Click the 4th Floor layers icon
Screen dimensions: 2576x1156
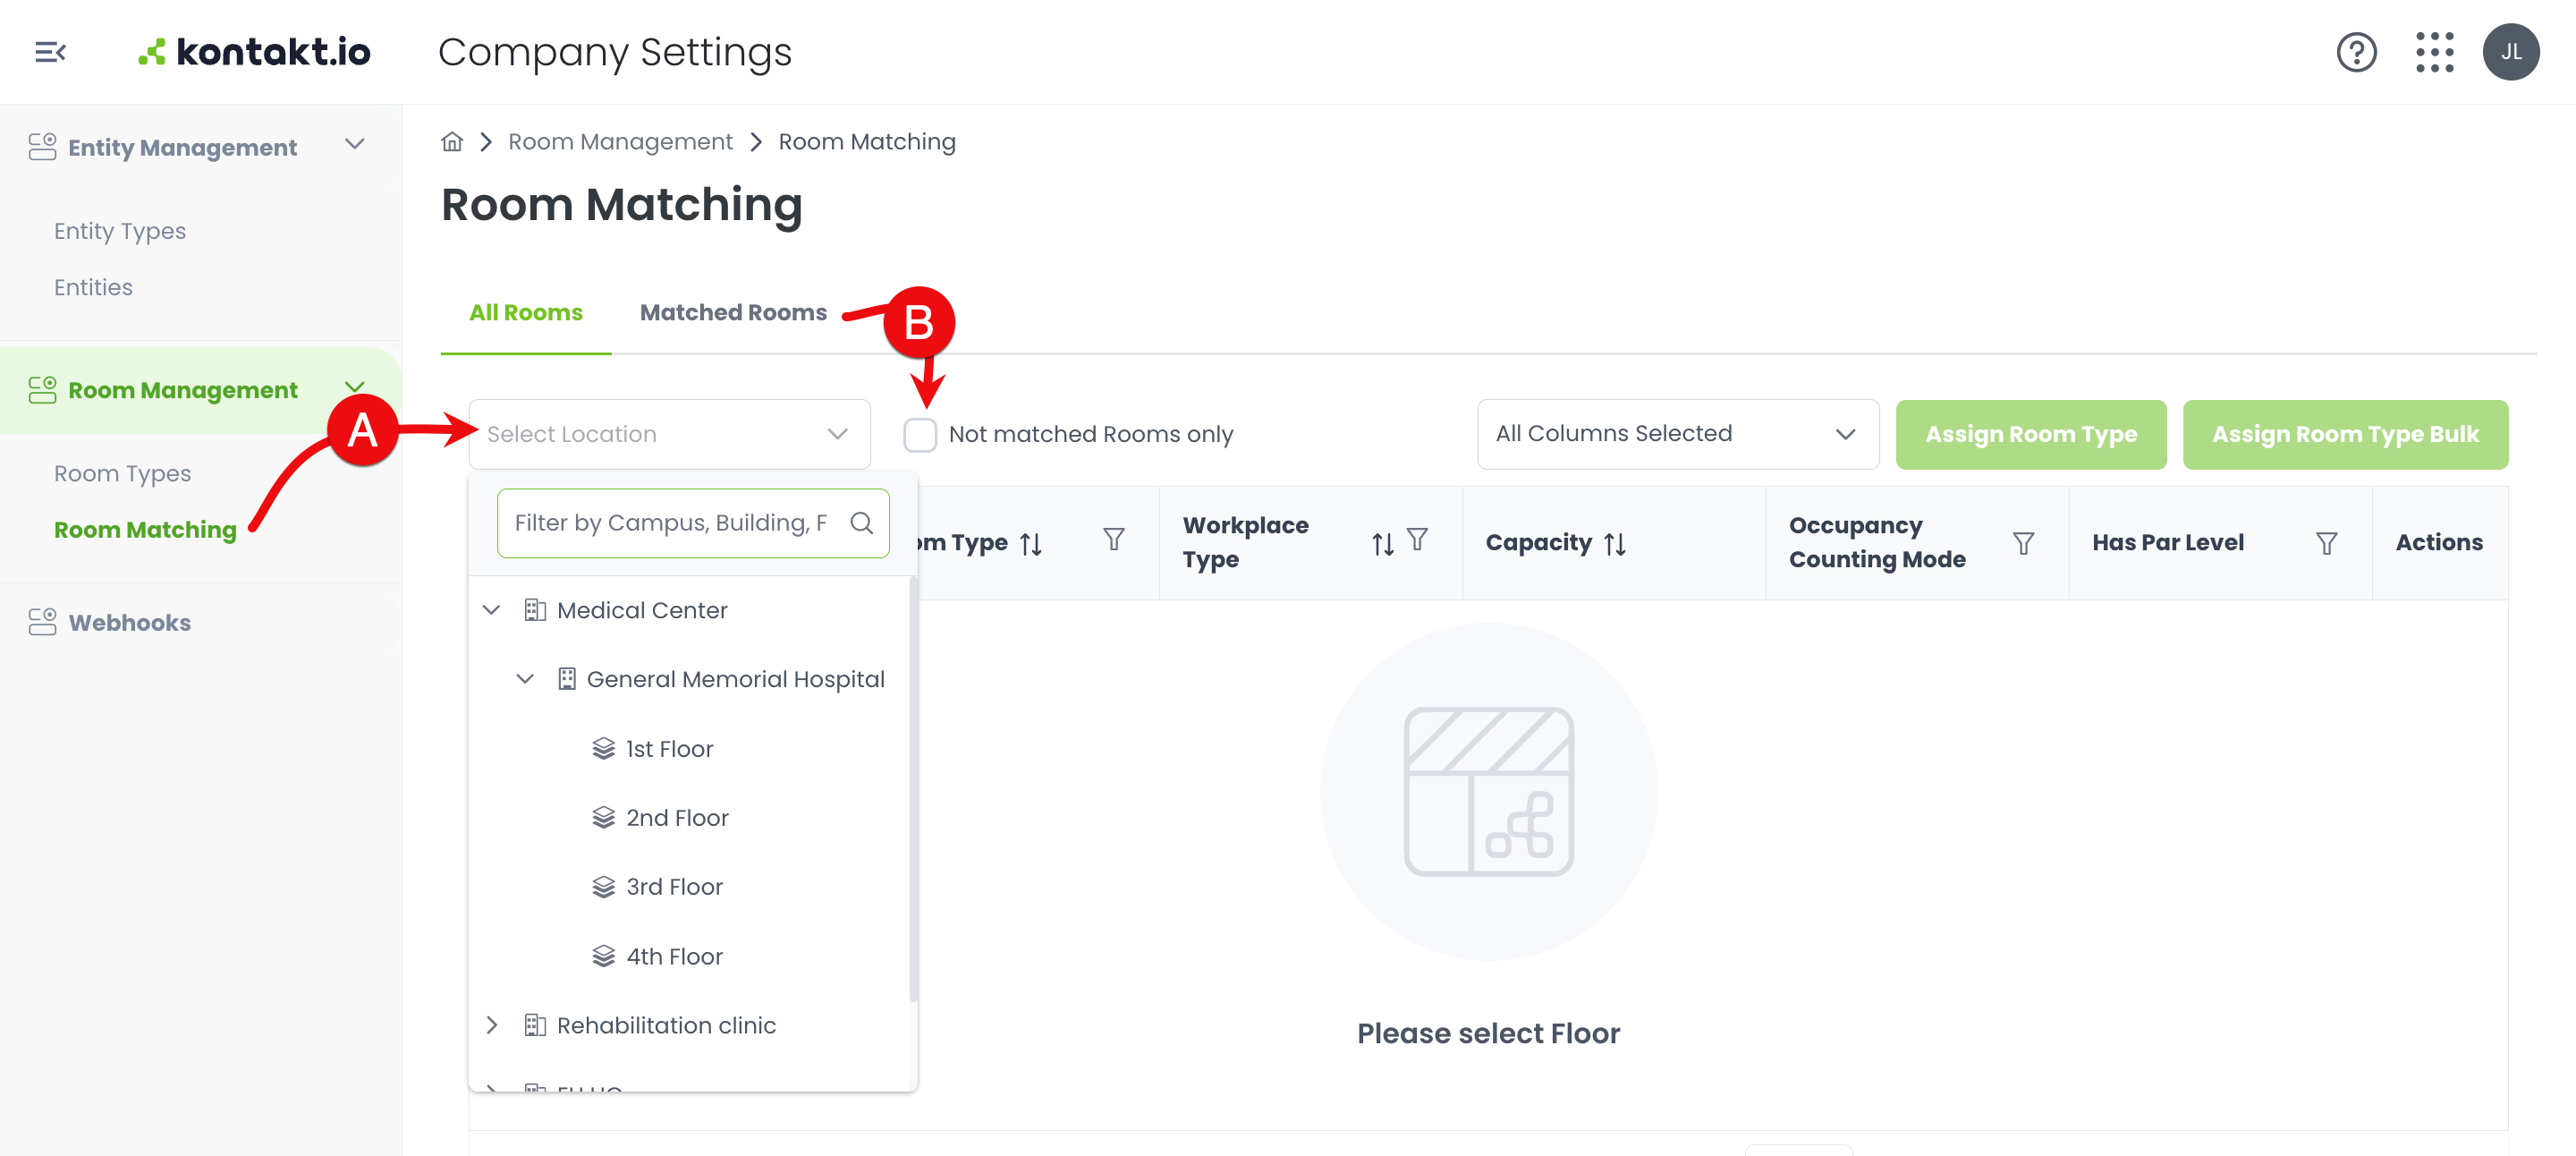(x=603, y=957)
